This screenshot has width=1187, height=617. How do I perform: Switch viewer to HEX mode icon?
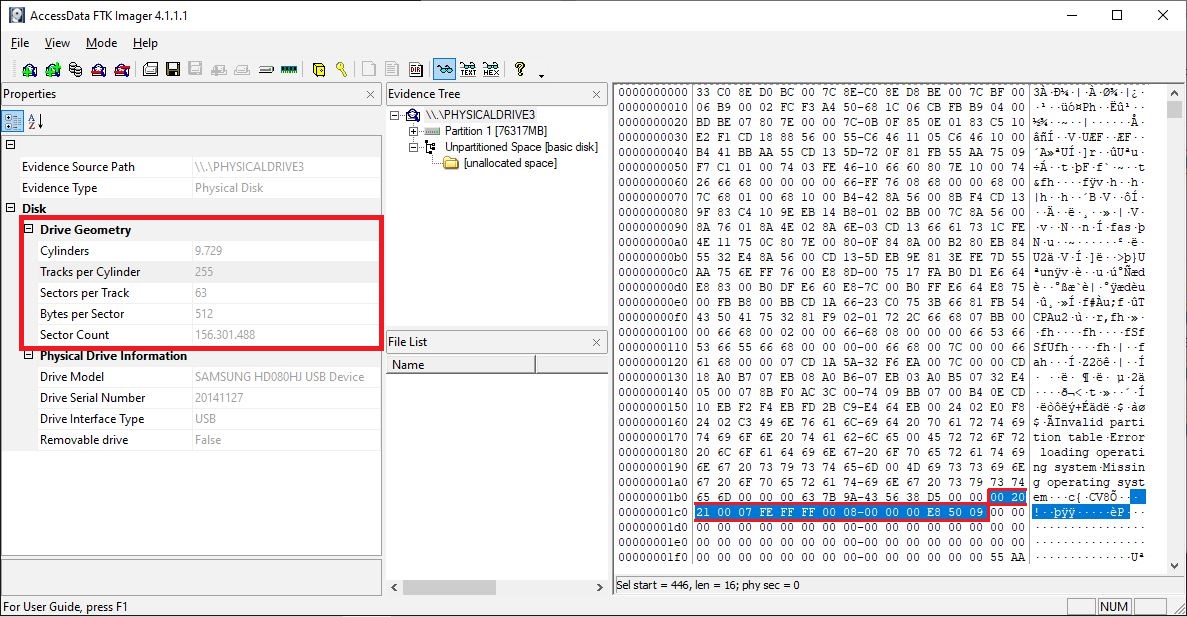point(491,70)
